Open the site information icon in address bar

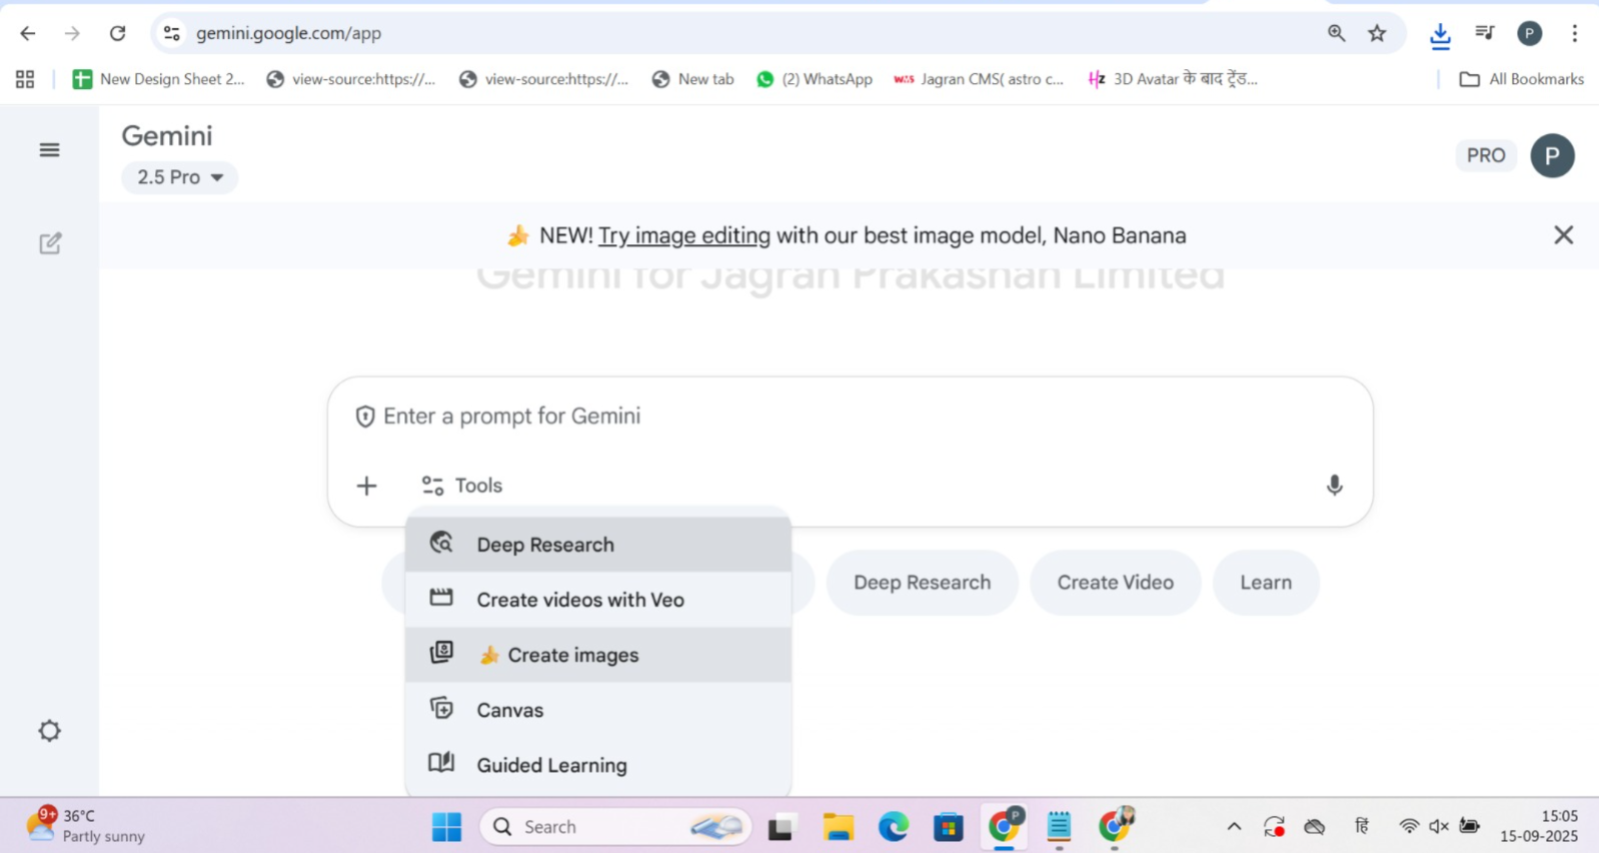172,33
